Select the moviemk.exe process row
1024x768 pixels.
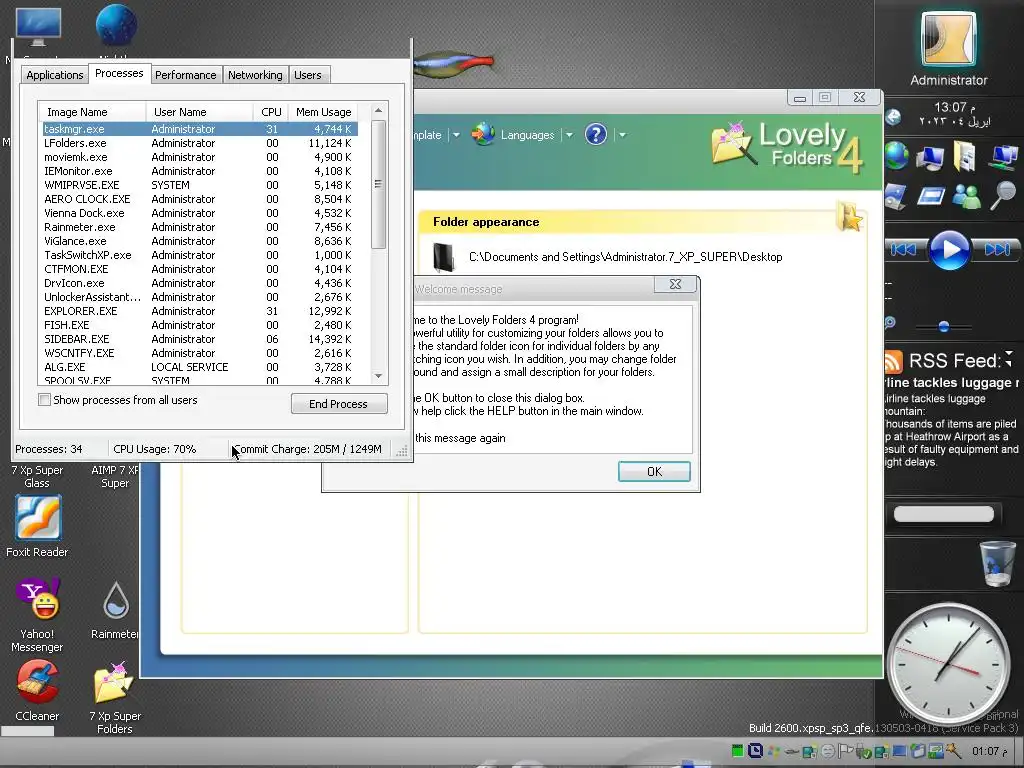click(200, 157)
